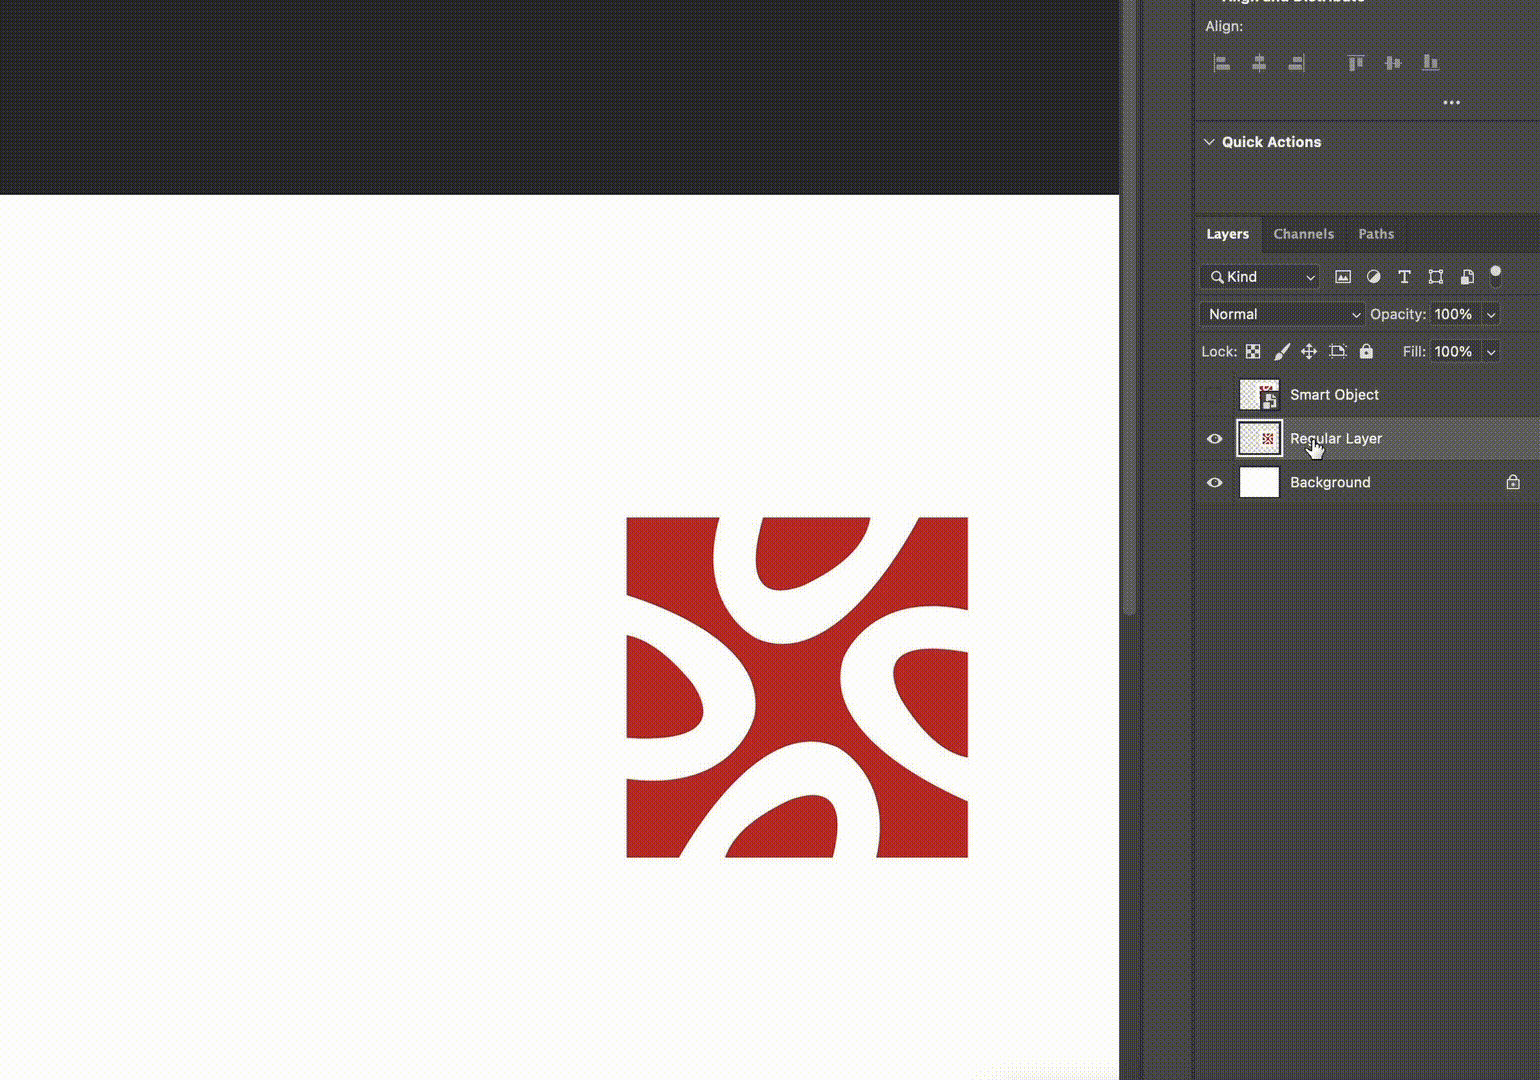The height and width of the screenshot is (1080, 1540).
Task: Align vertical centers icon
Action: [x=1393, y=63]
